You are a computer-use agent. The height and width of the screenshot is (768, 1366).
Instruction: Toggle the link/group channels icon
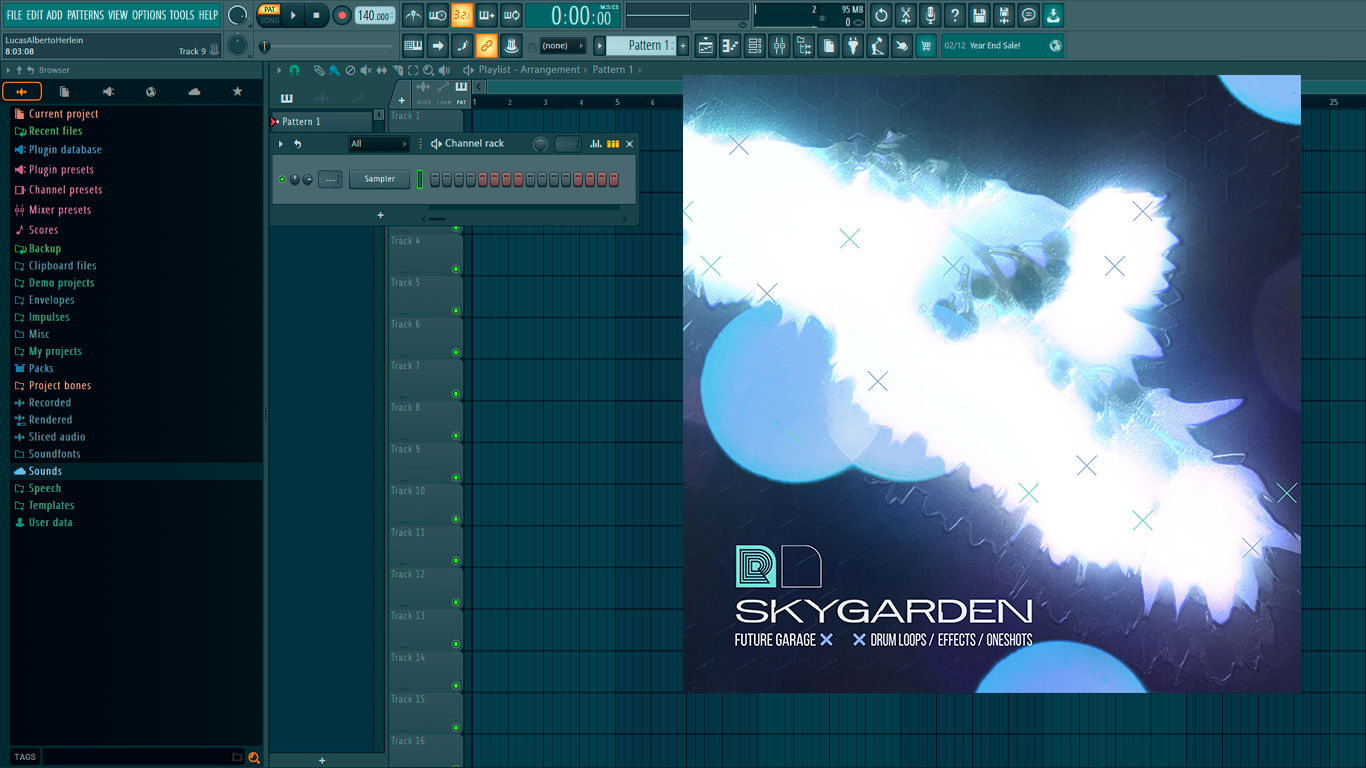pyautogui.click(x=487, y=45)
